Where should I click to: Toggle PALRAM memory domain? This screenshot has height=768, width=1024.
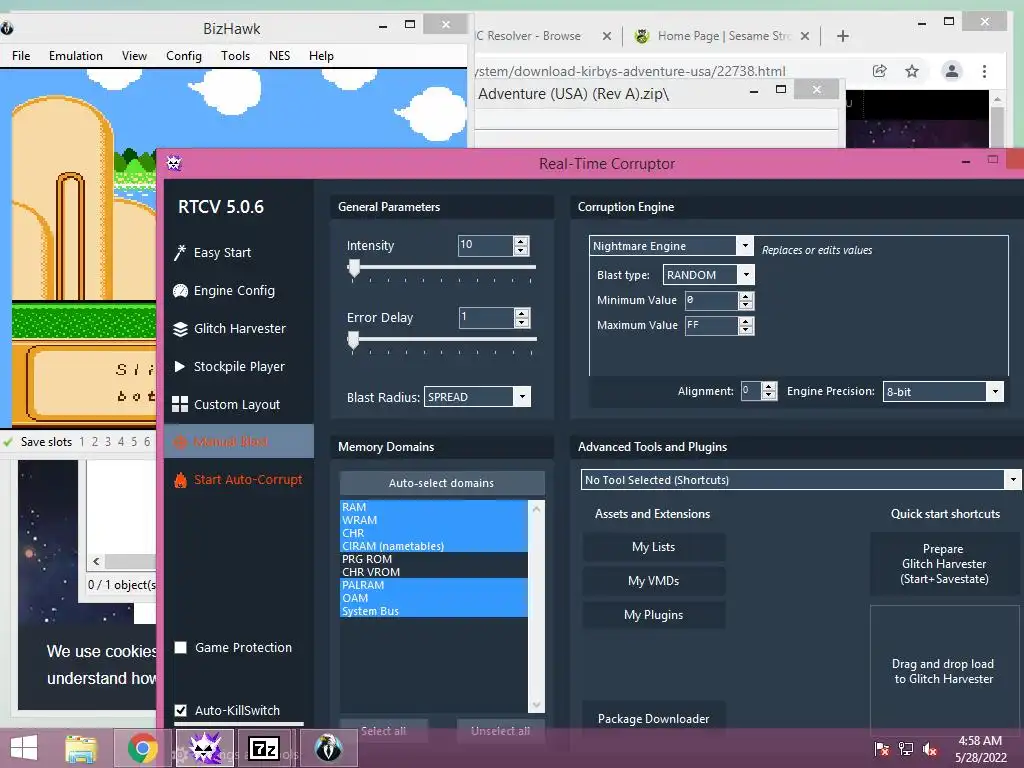(x=434, y=585)
